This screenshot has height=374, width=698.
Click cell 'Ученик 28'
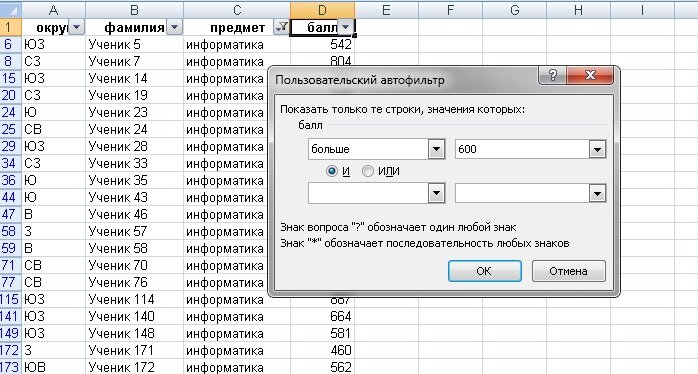coord(134,146)
